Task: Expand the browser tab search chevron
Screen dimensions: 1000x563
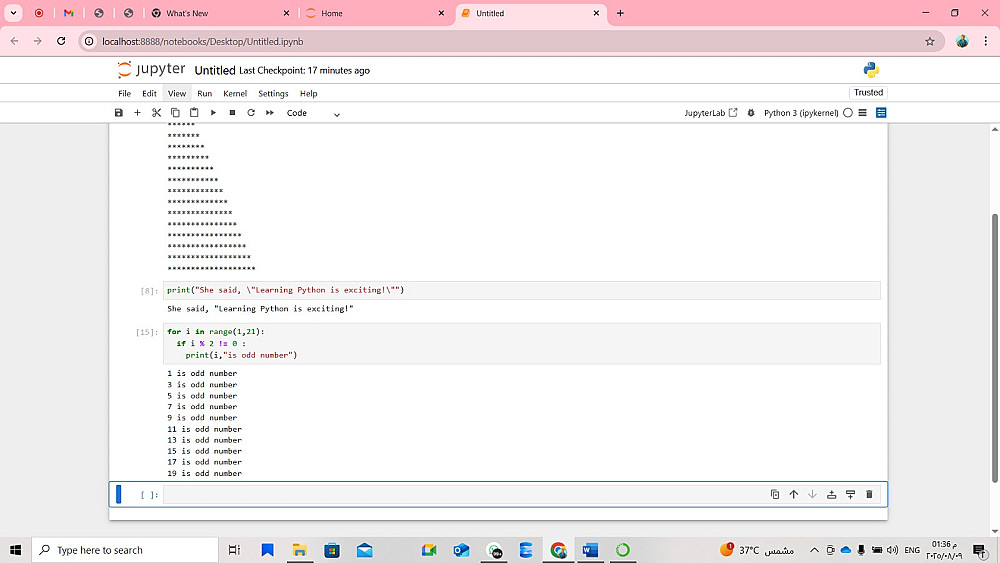Action: pyautogui.click(x=14, y=13)
